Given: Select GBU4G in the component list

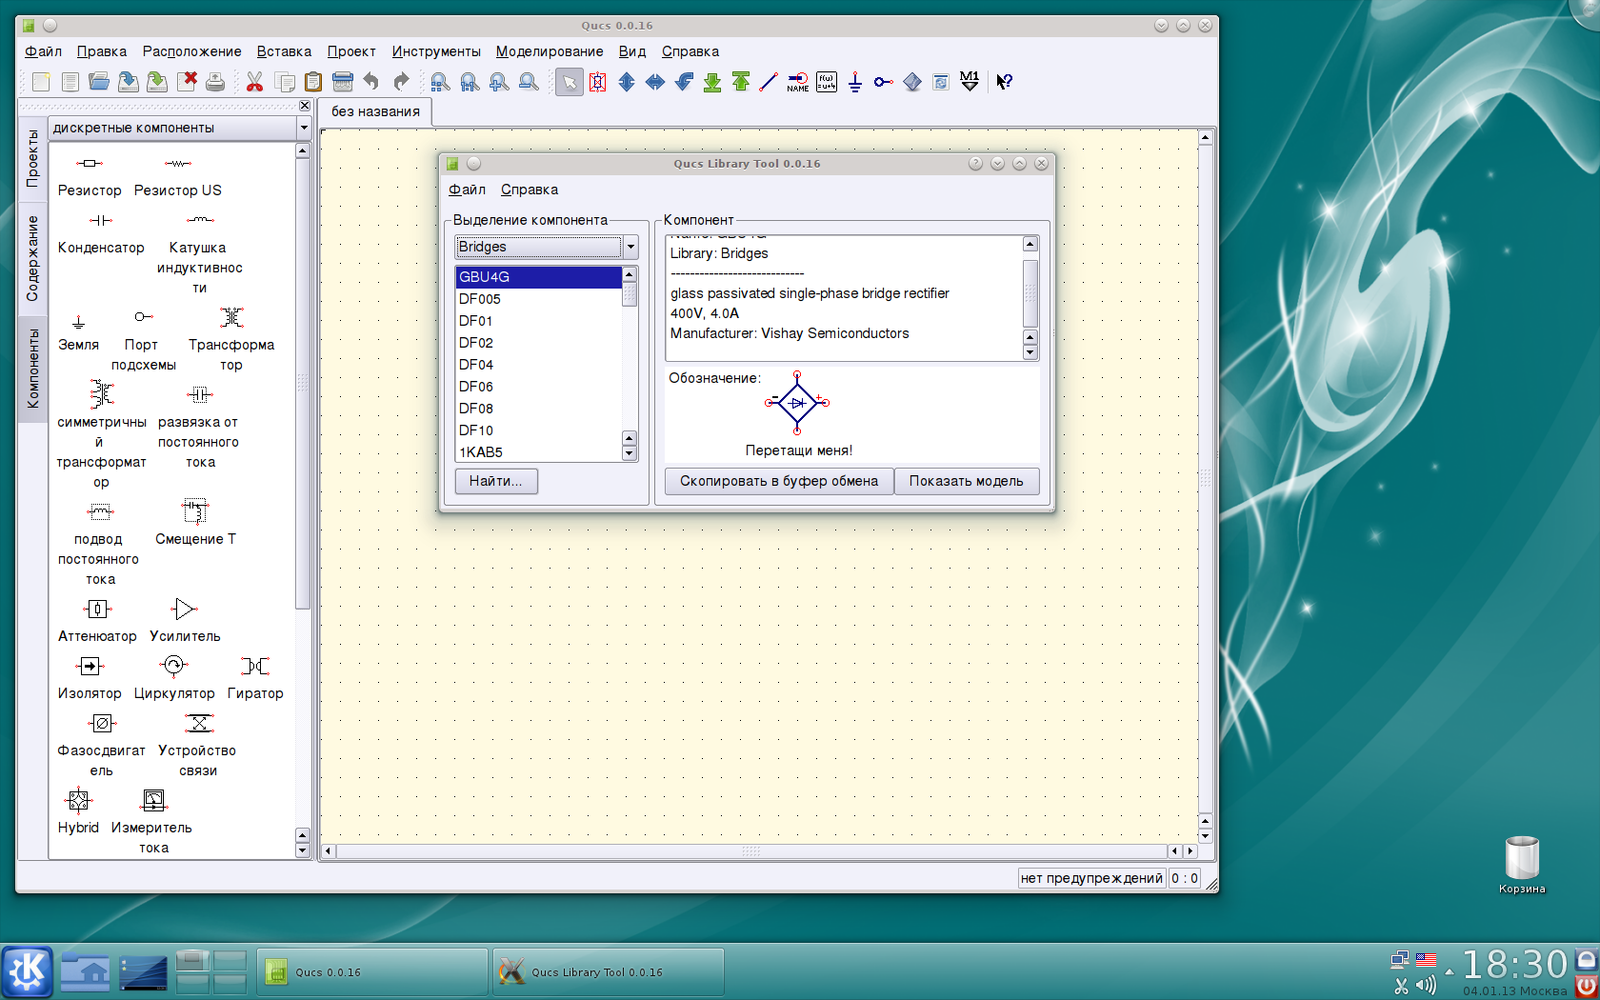Looking at the screenshot, I should coord(538,277).
